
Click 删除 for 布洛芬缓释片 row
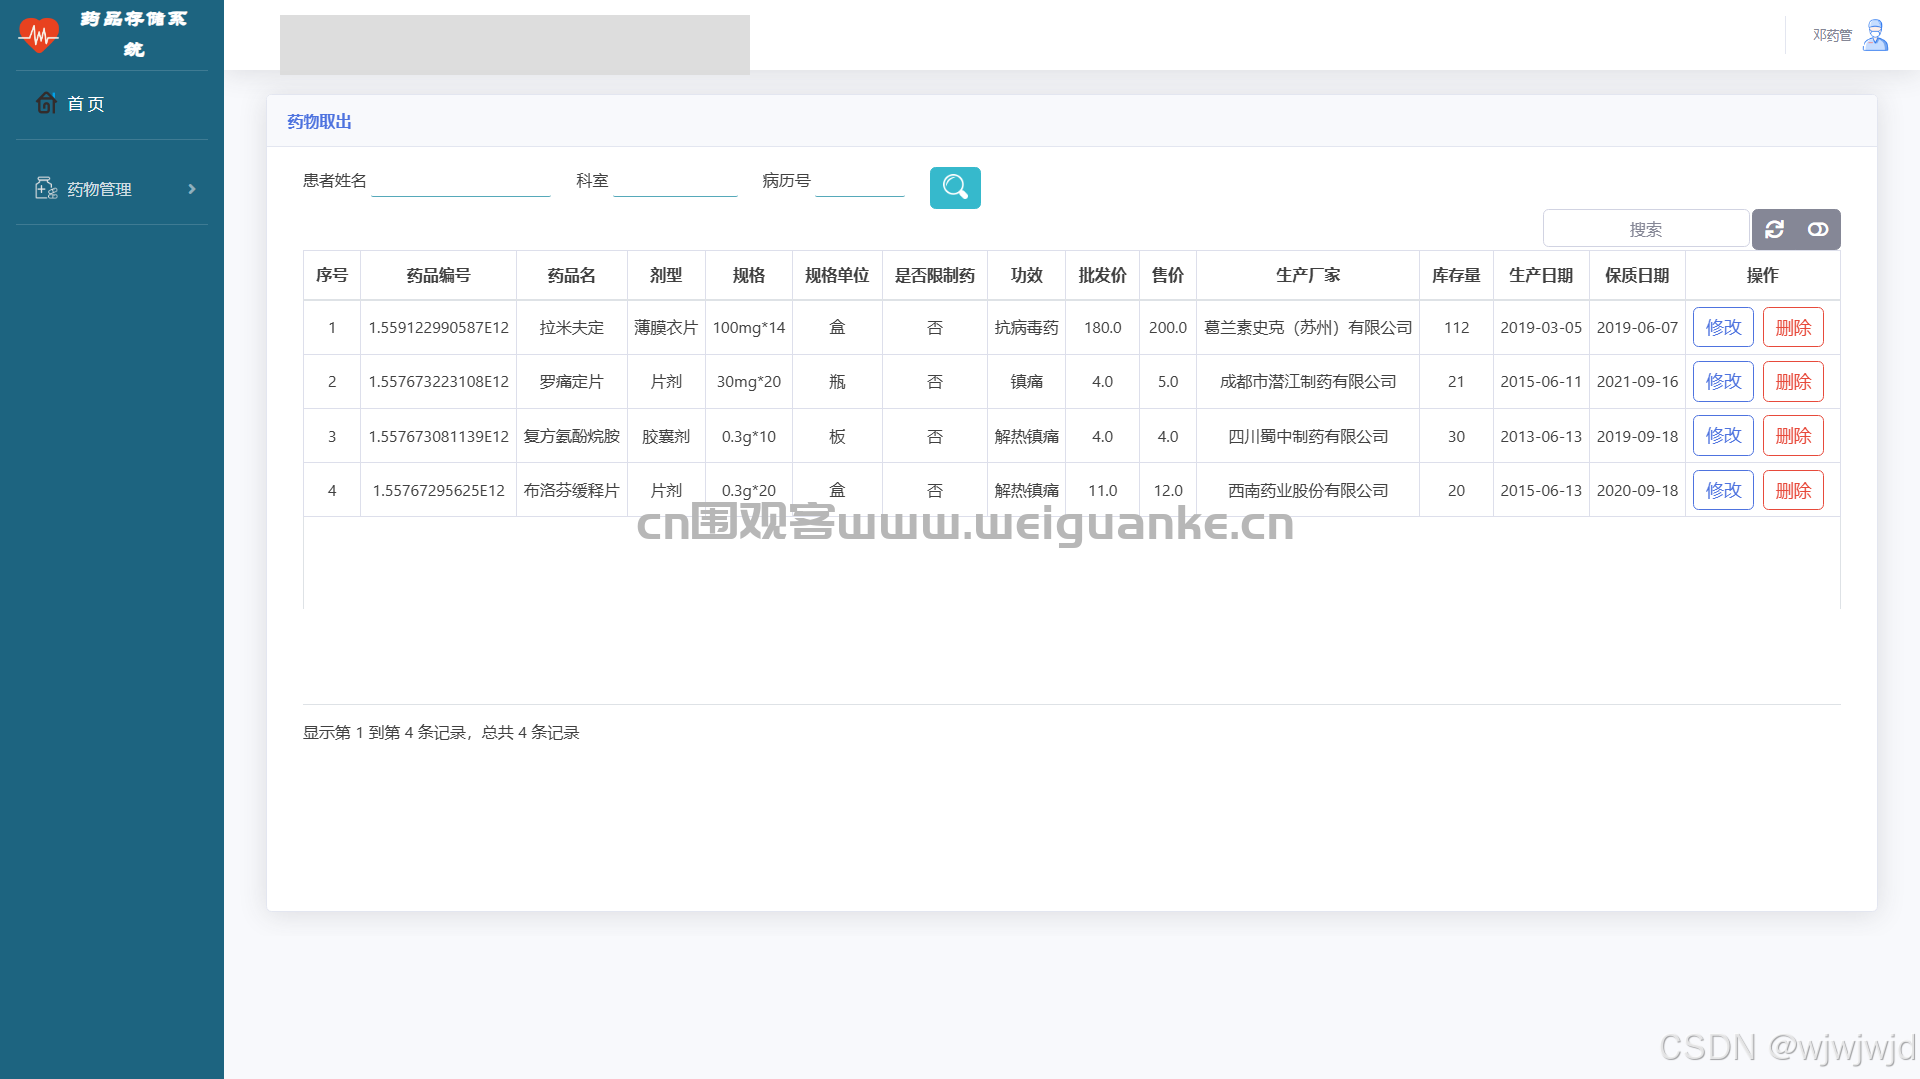1793,491
